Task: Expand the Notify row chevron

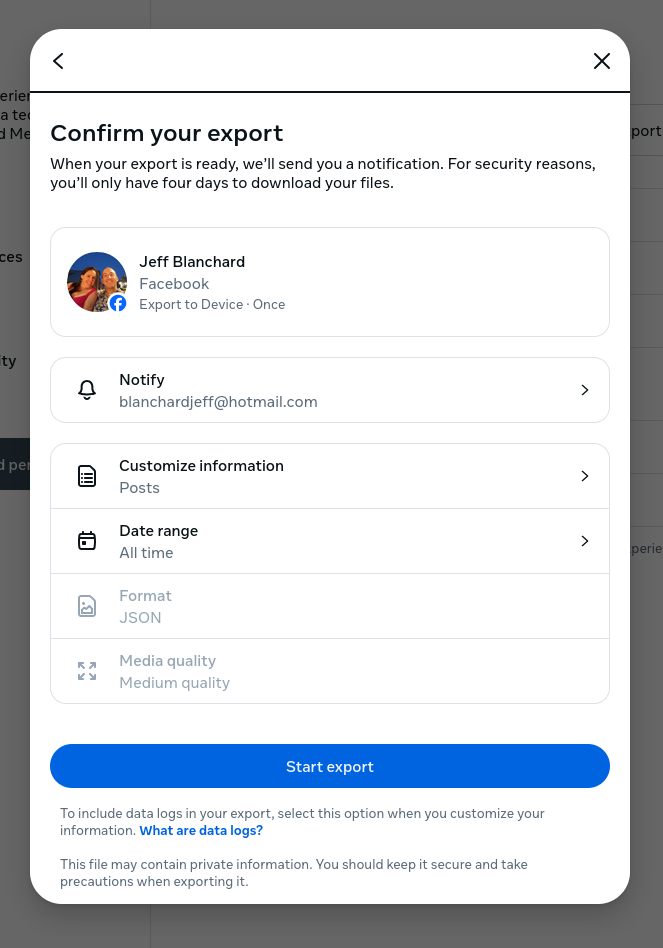Action: pos(585,390)
